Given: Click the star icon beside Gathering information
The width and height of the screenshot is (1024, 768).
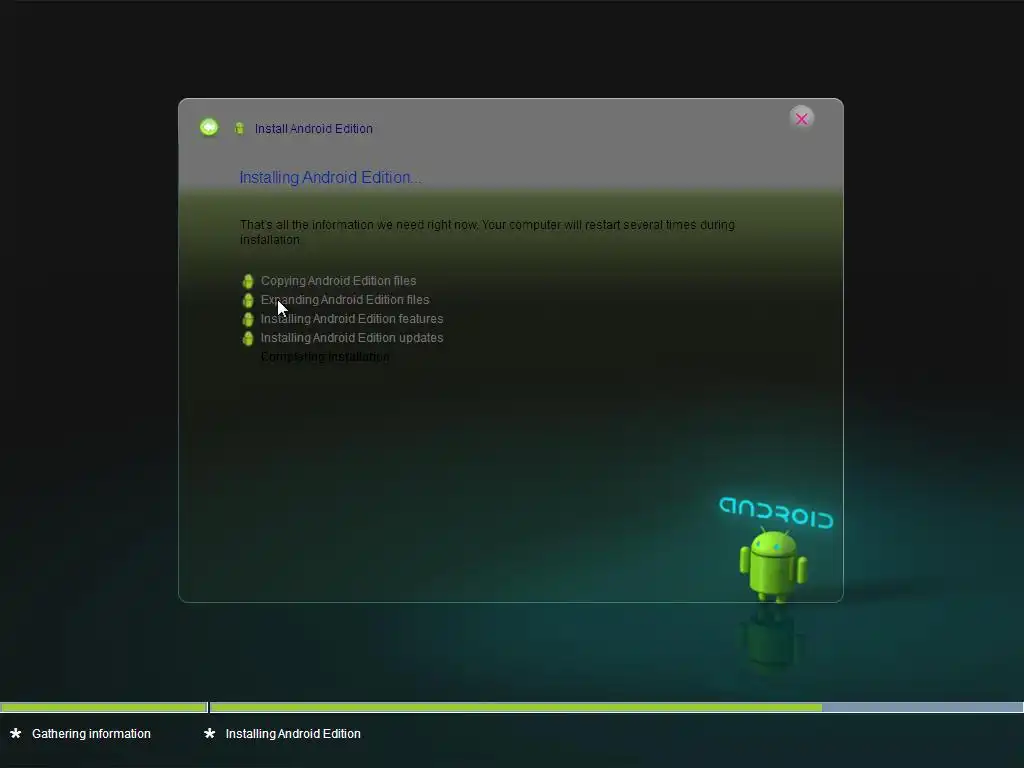Looking at the screenshot, I should pyautogui.click(x=16, y=733).
